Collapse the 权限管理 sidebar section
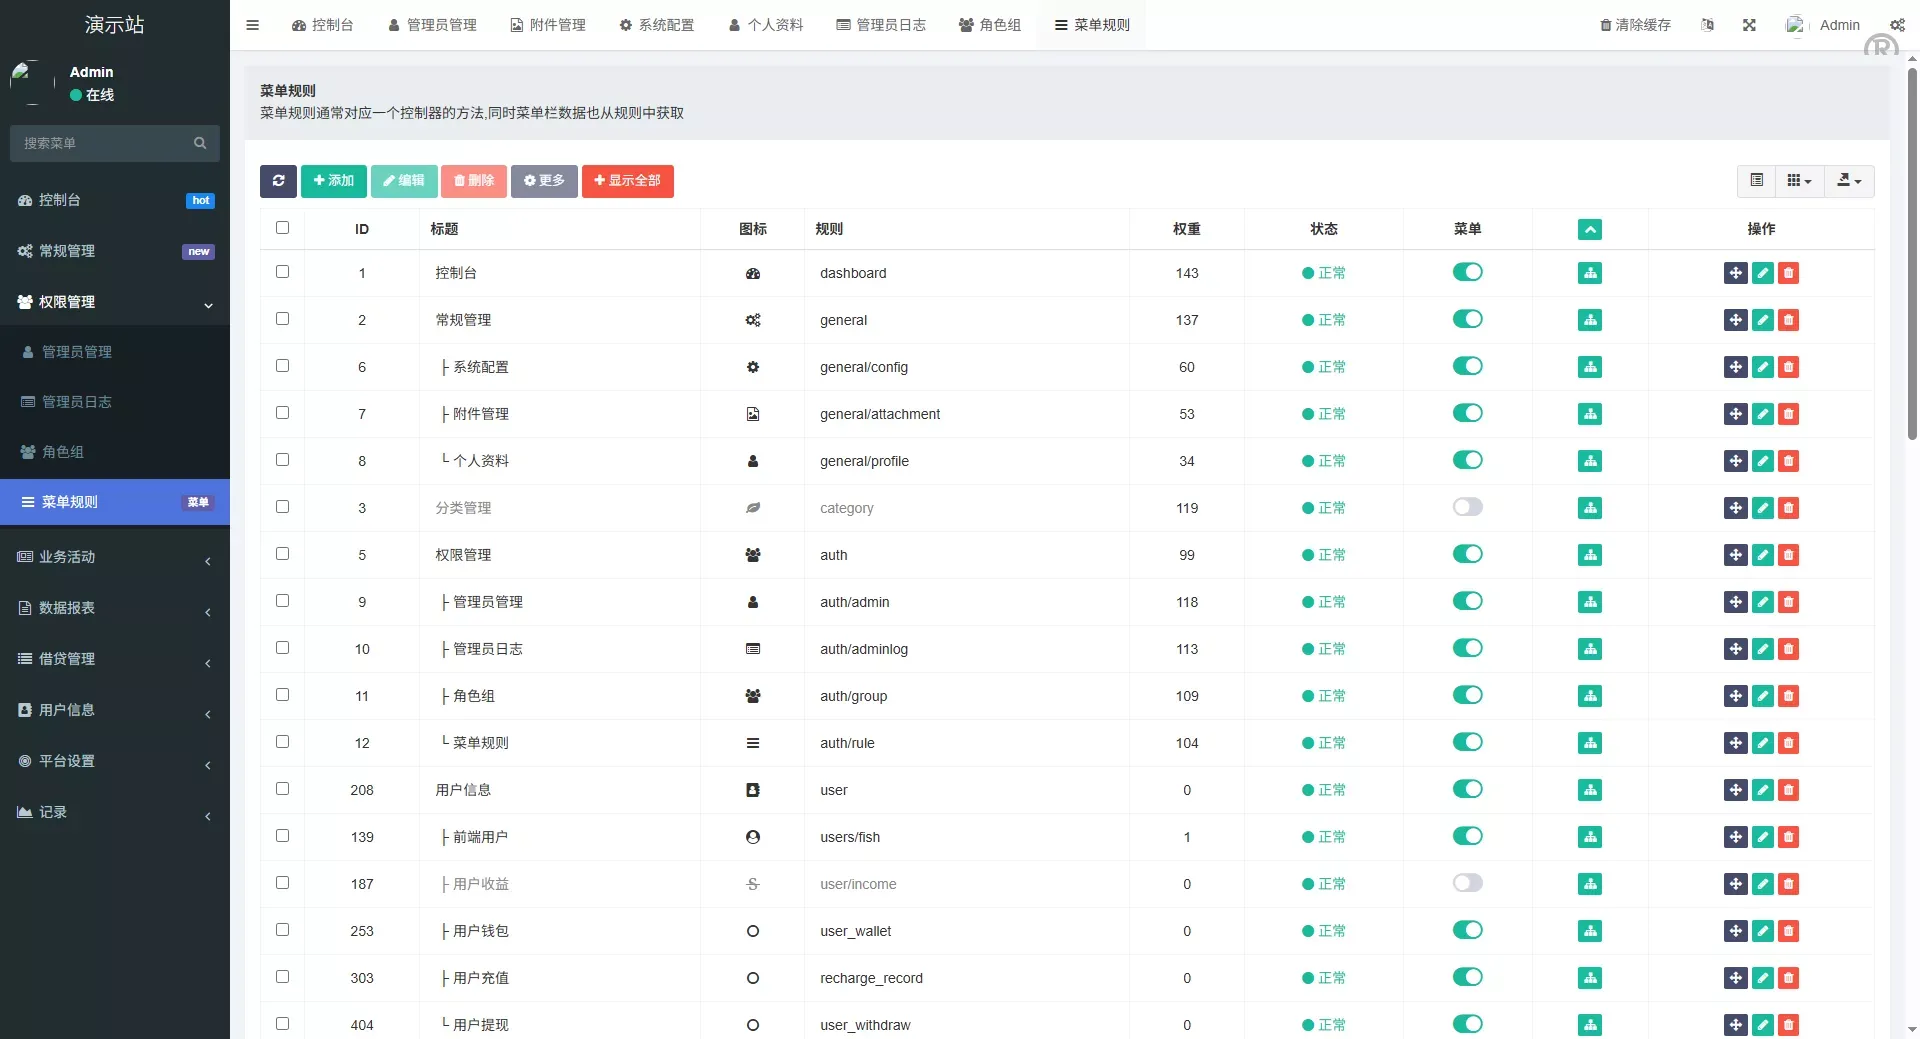The image size is (1920, 1039). pos(114,302)
